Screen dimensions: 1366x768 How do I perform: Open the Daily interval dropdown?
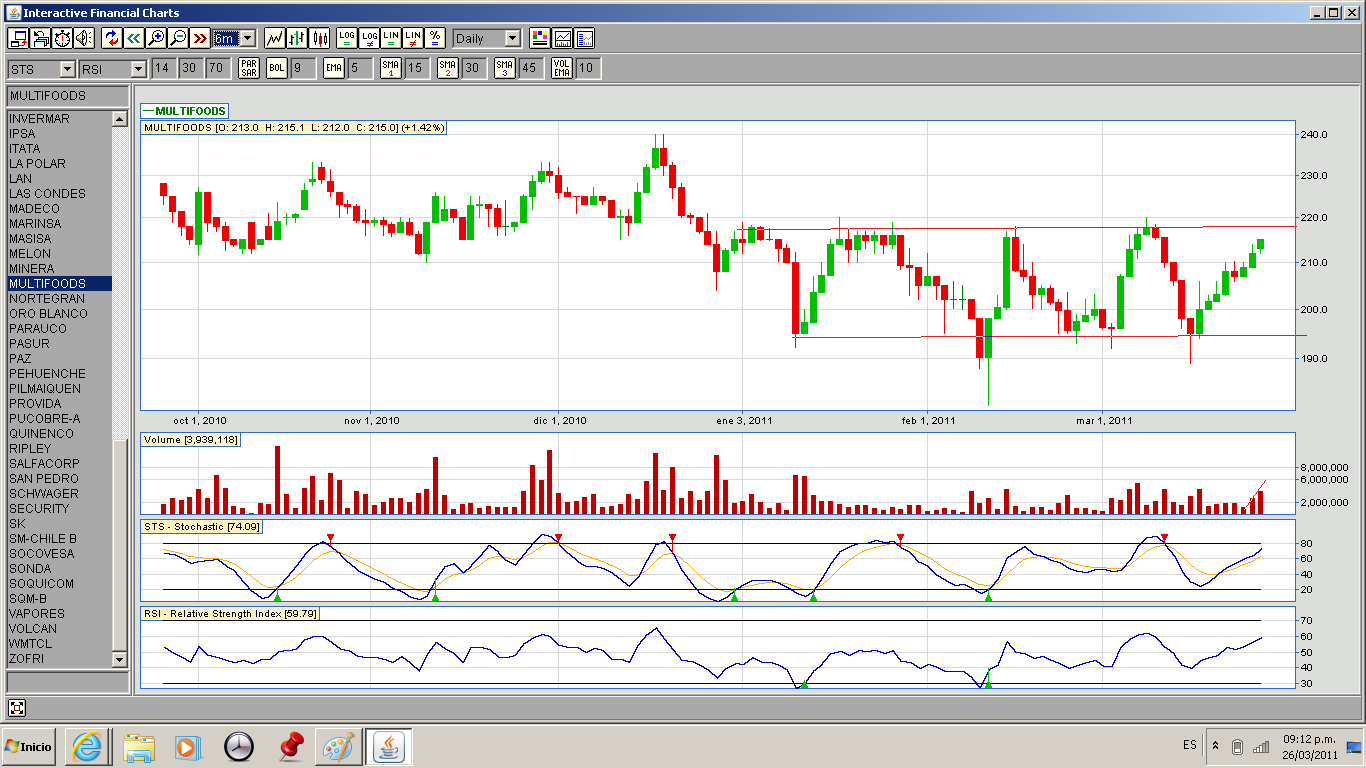click(512, 38)
